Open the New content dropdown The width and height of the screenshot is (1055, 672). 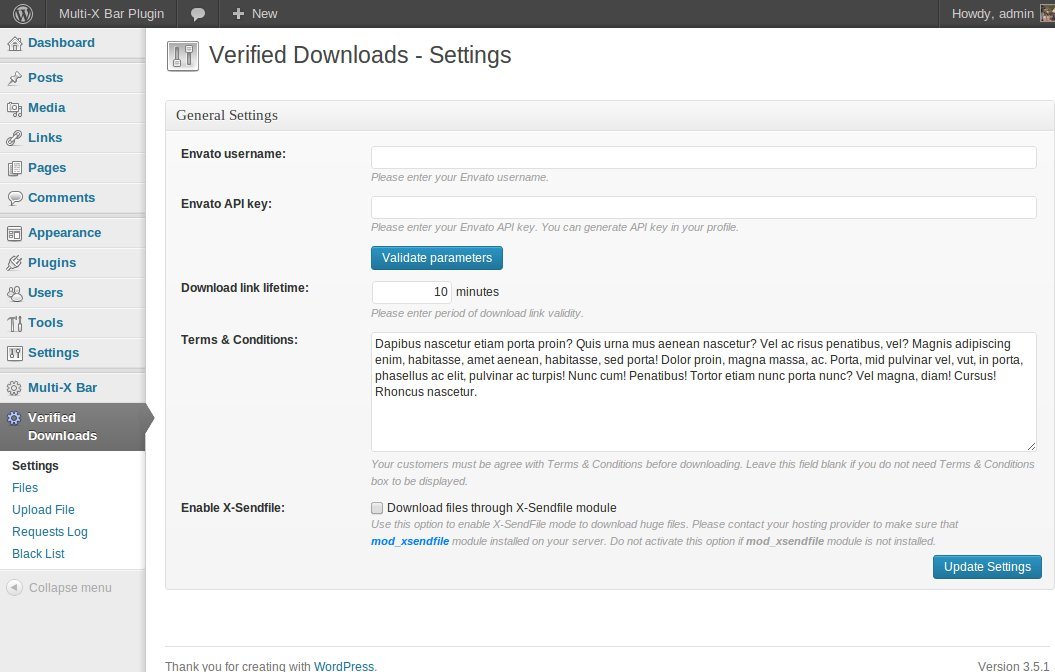(x=254, y=14)
